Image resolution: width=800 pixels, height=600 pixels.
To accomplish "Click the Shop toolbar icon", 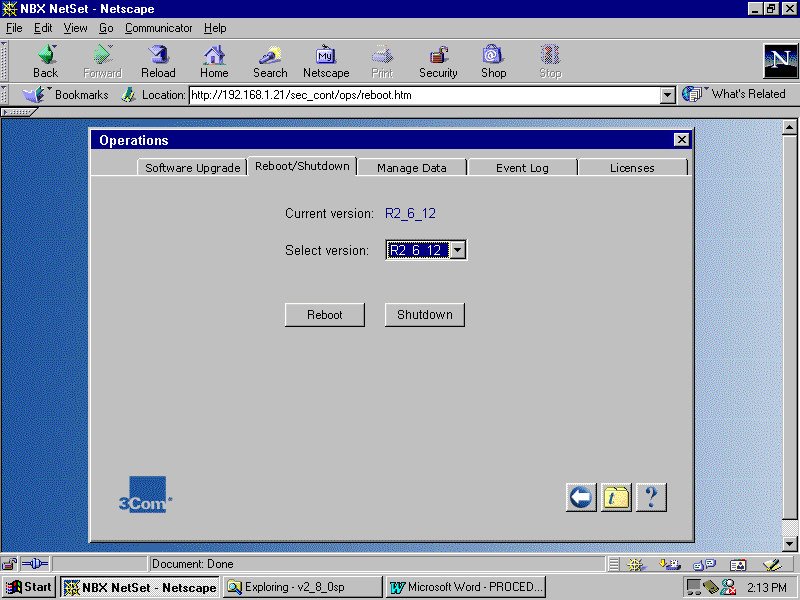I will (x=493, y=55).
